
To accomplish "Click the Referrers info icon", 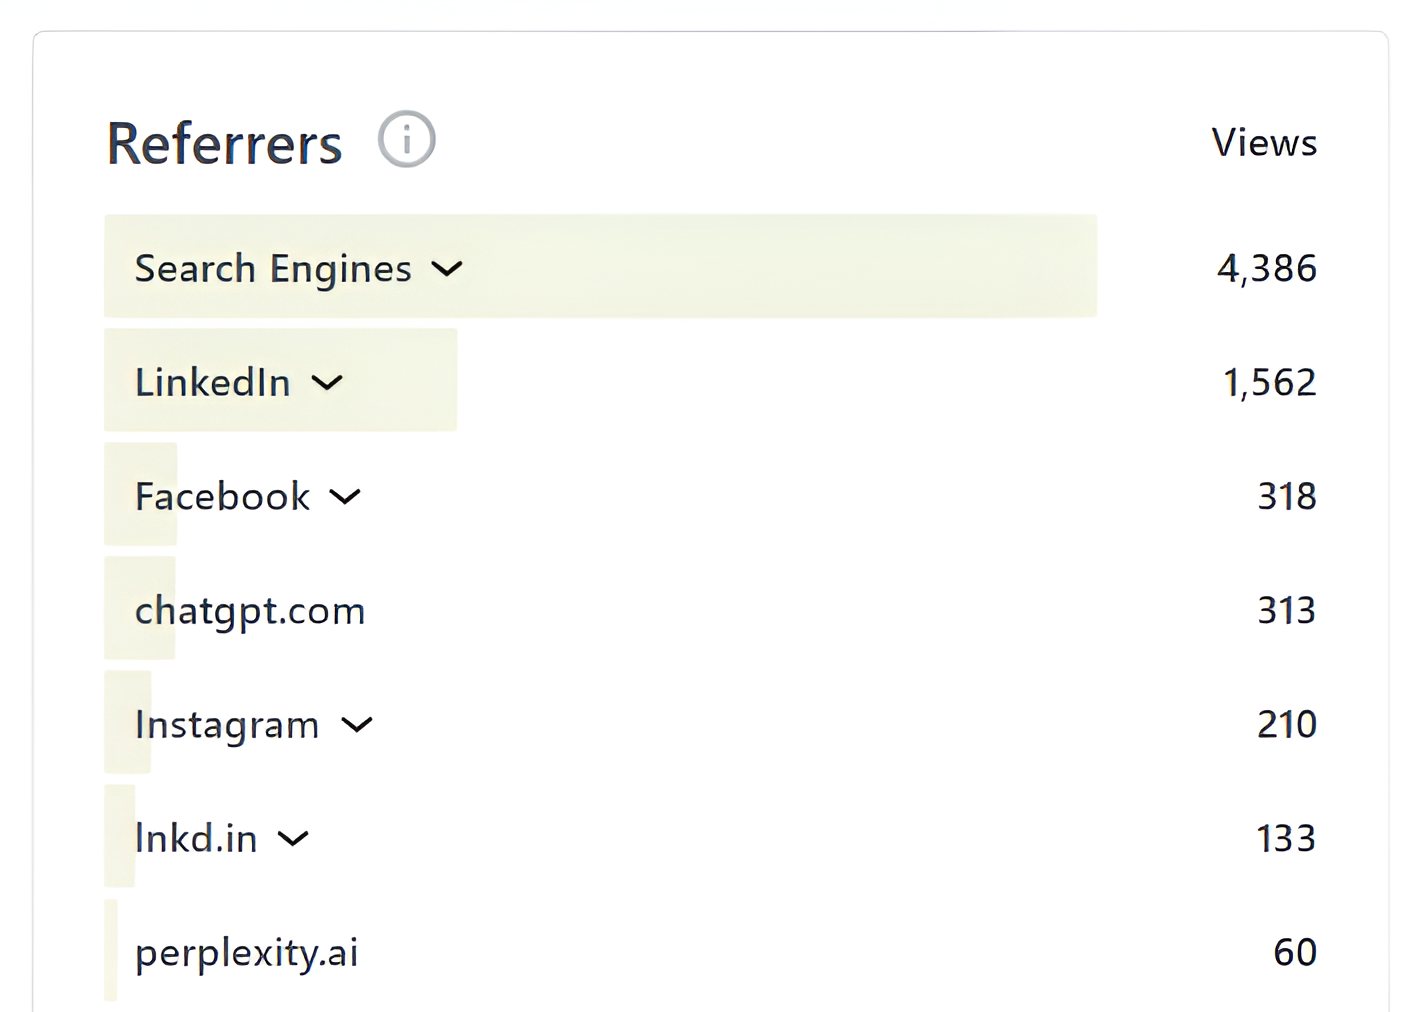I will point(406,139).
